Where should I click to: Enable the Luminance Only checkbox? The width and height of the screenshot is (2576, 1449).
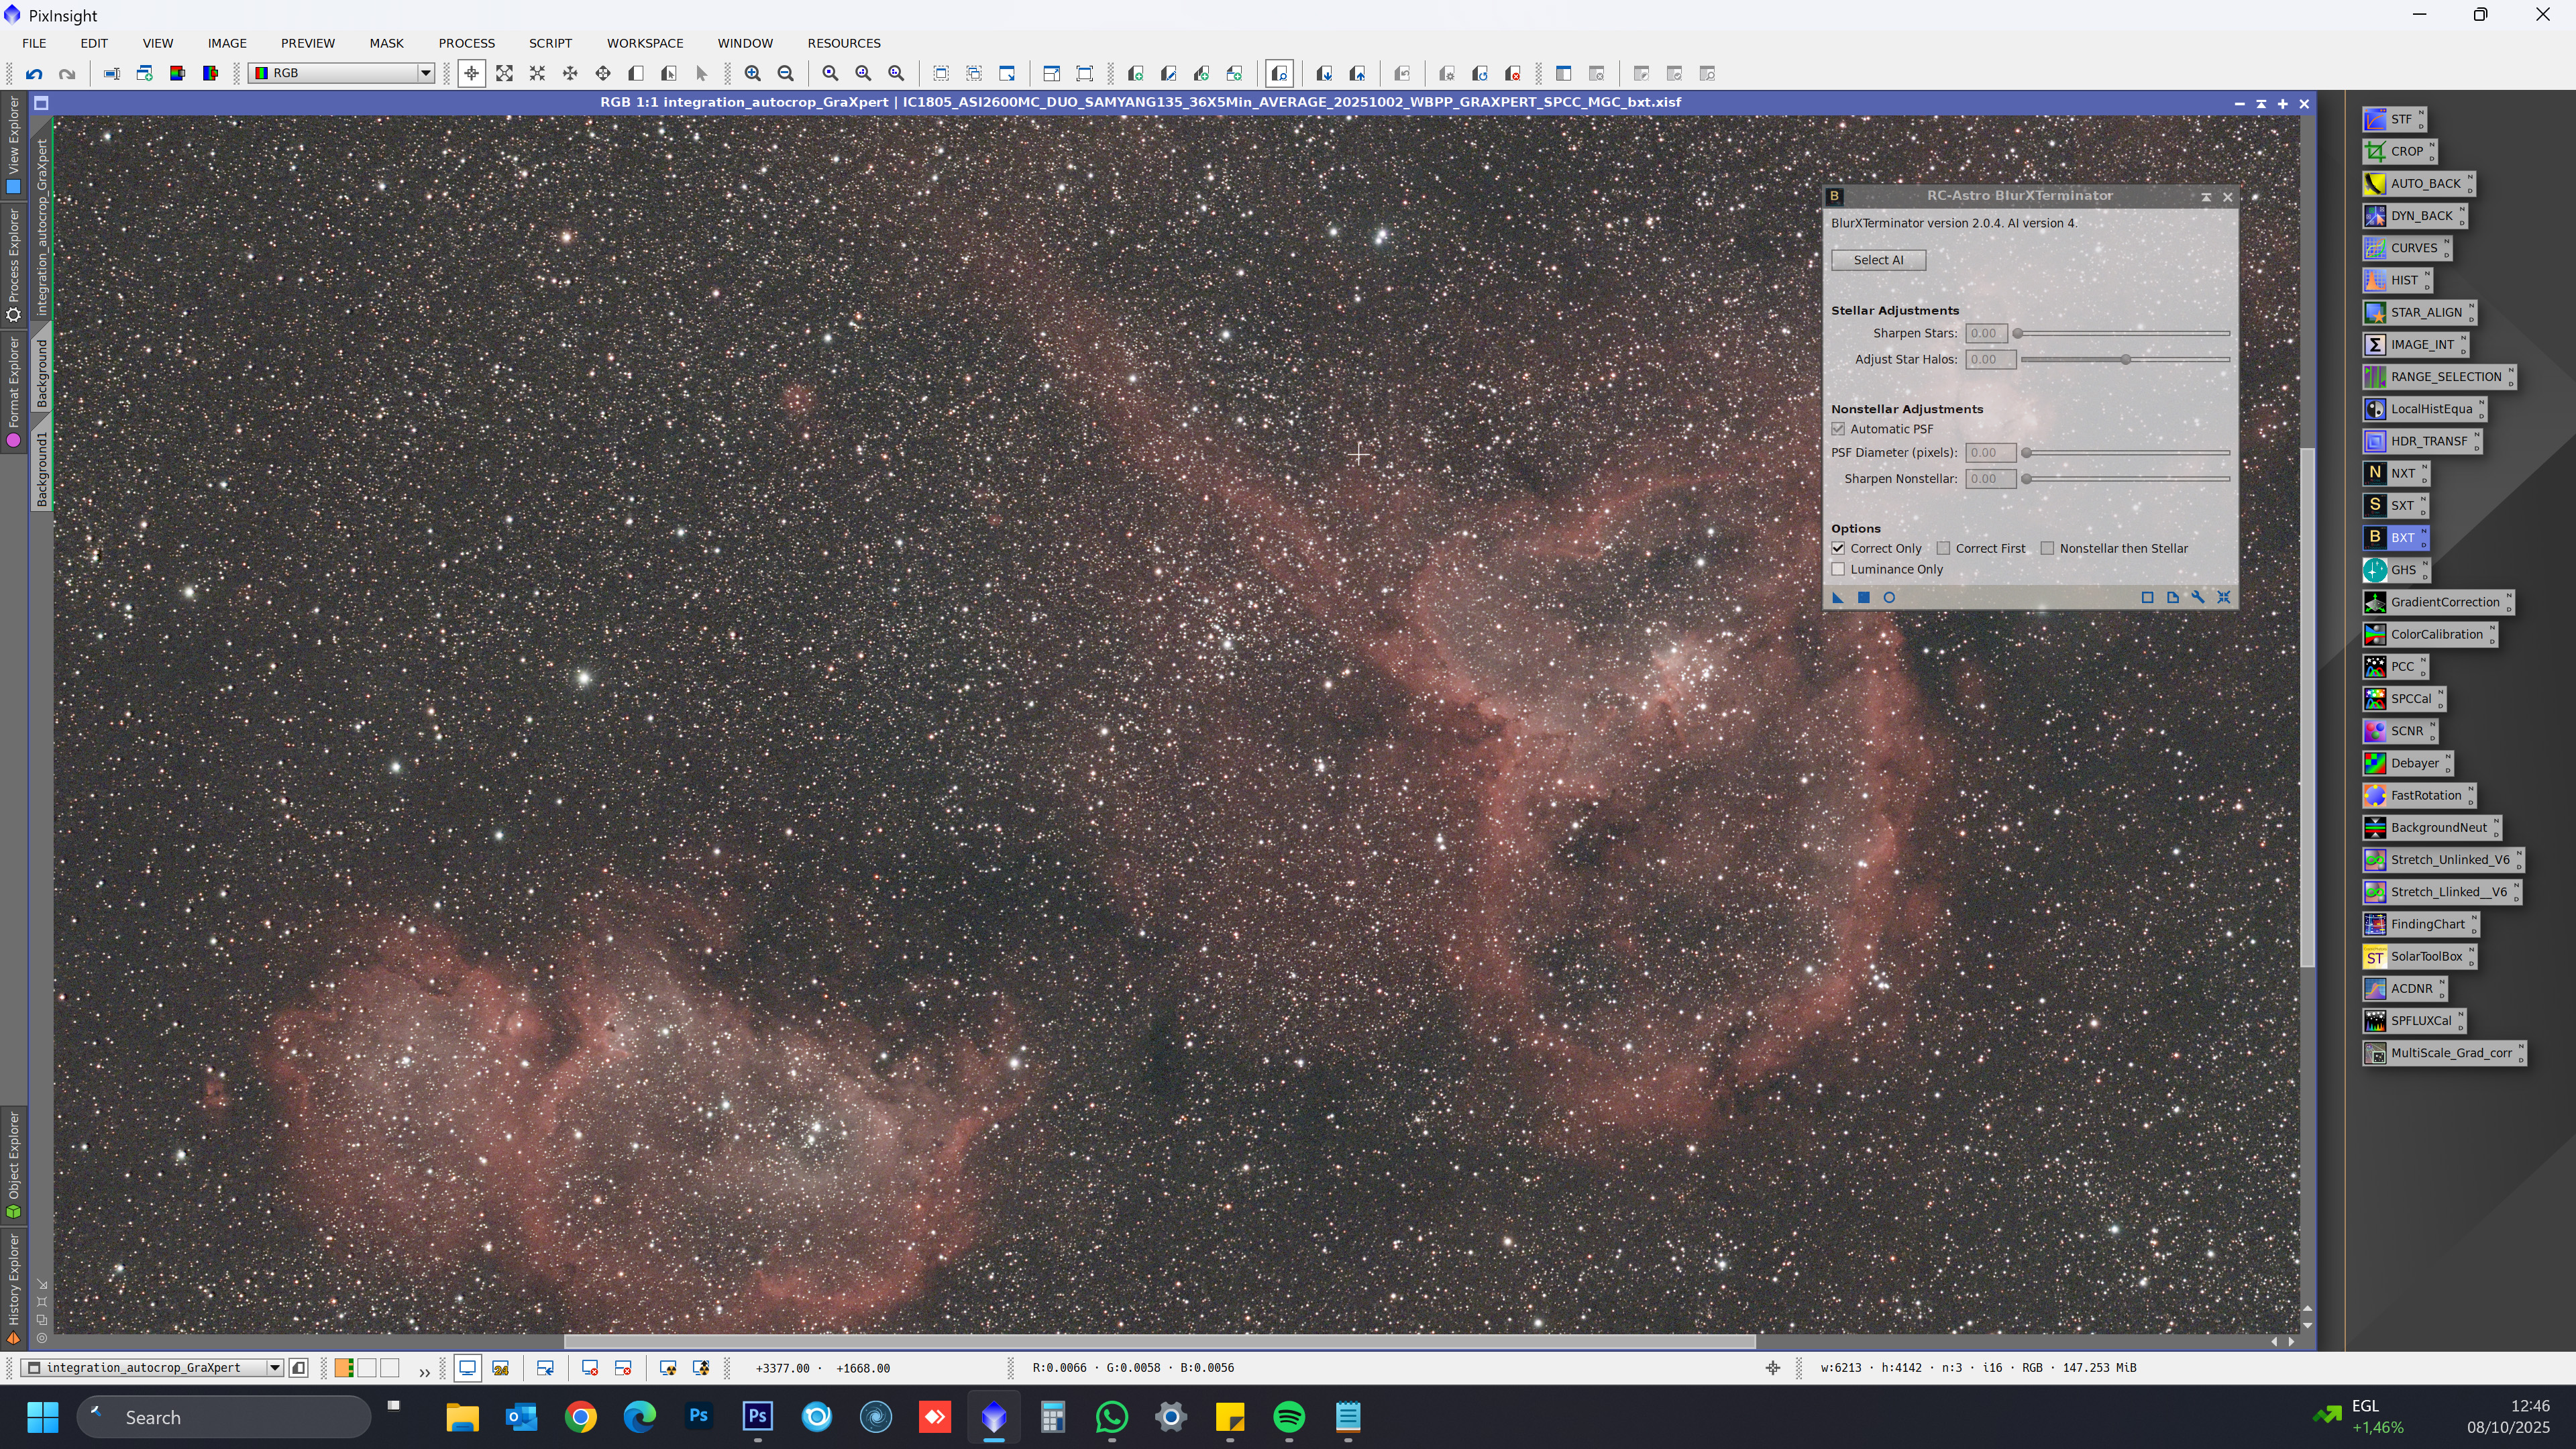tap(1838, 570)
